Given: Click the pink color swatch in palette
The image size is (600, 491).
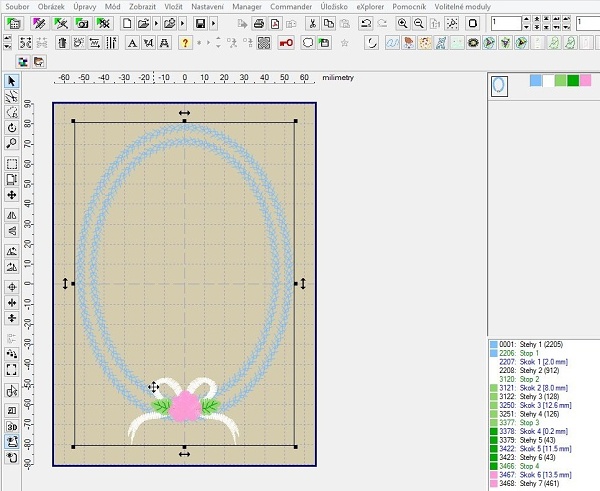Looking at the screenshot, I should pyautogui.click(x=587, y=80).
